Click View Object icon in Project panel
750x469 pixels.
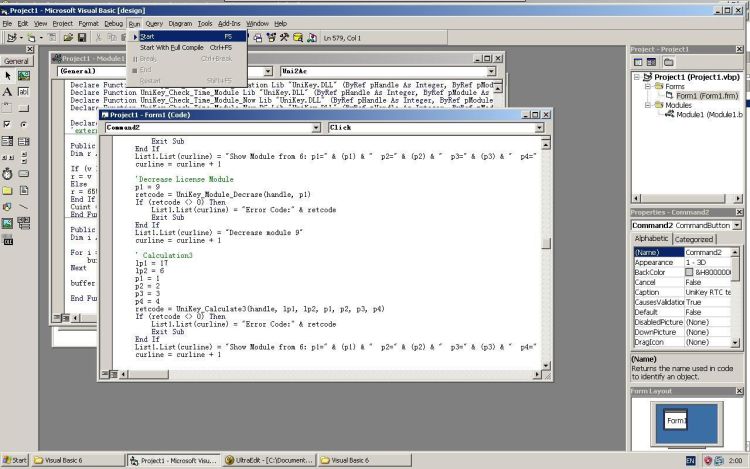click(651, 62)
